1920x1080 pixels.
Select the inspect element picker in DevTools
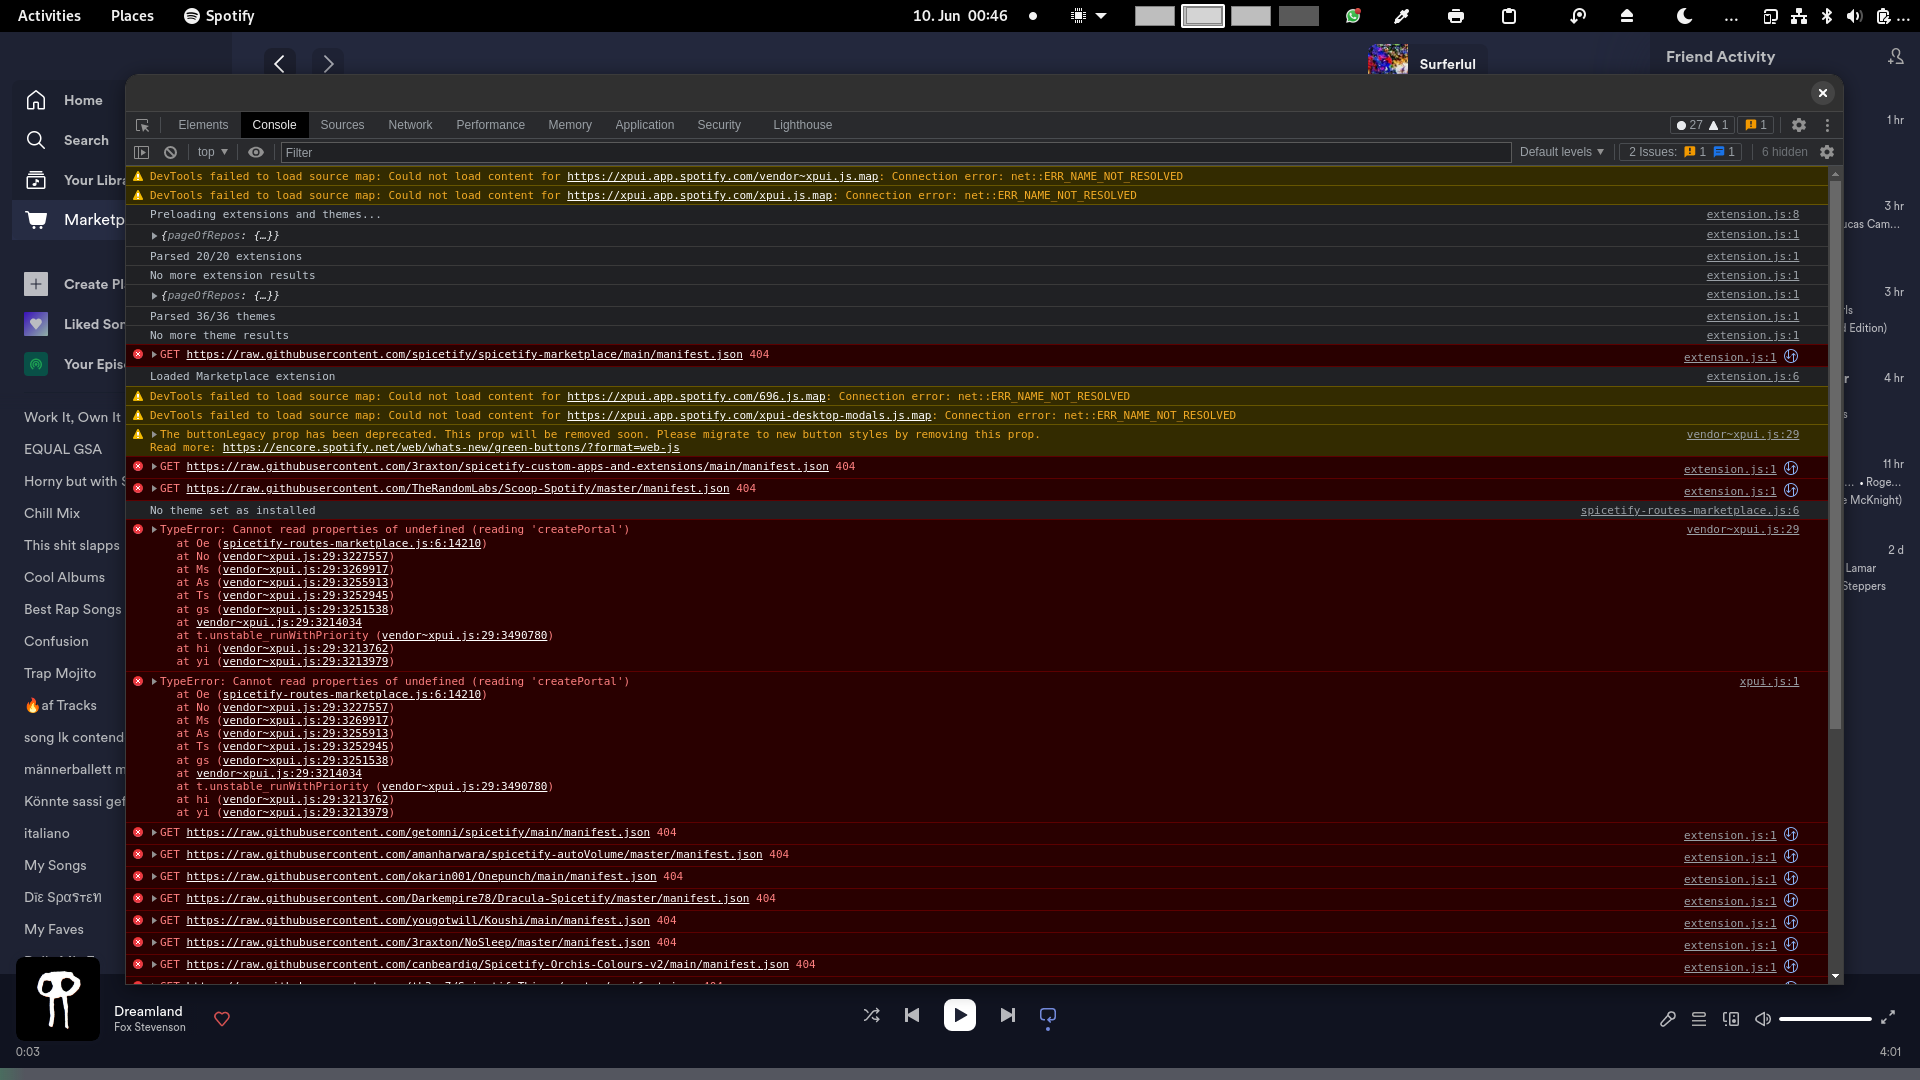click(x=142, y=125)
